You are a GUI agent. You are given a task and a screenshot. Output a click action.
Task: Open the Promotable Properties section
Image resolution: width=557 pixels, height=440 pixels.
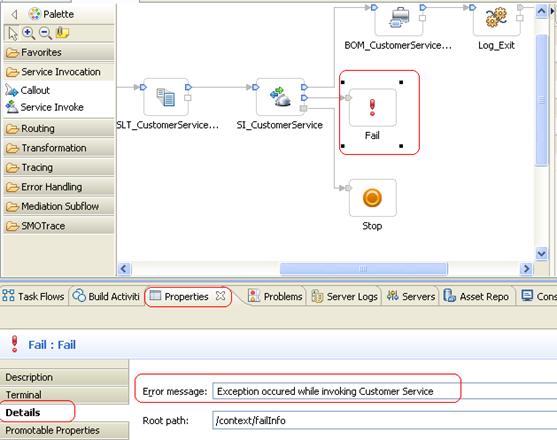(x=64, y=430)
